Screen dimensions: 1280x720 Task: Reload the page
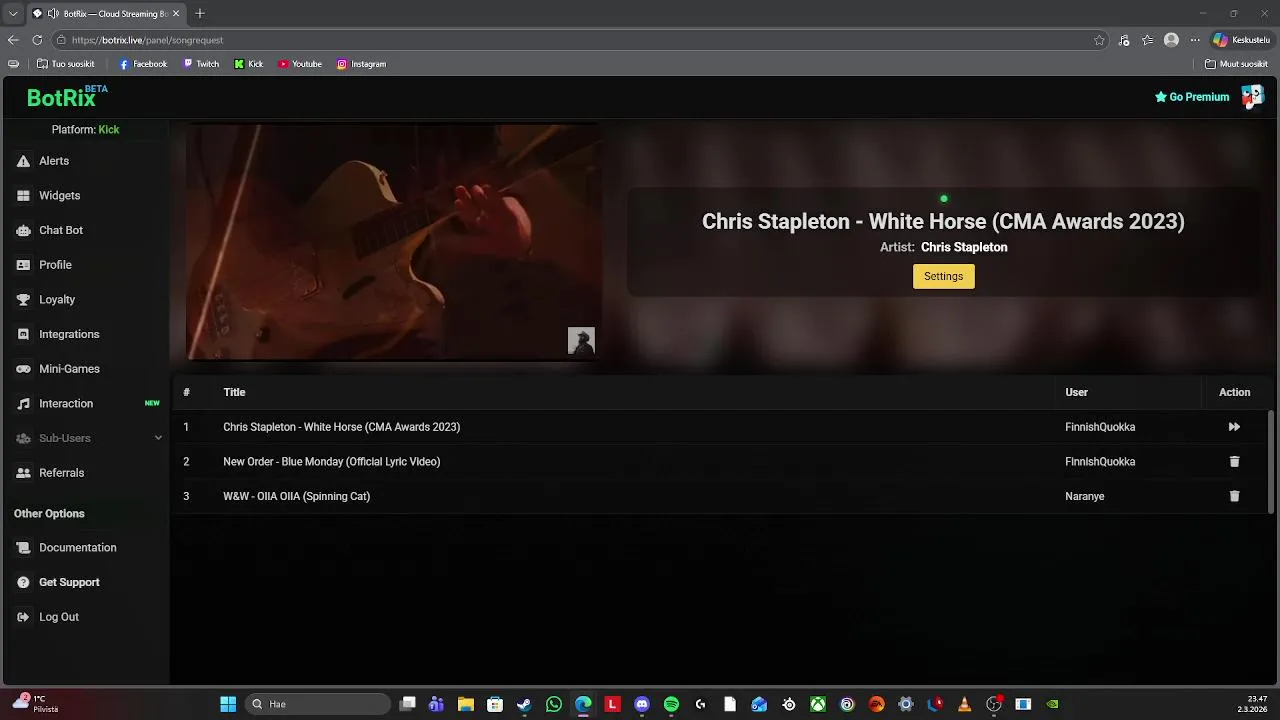[x=37, y=40]
